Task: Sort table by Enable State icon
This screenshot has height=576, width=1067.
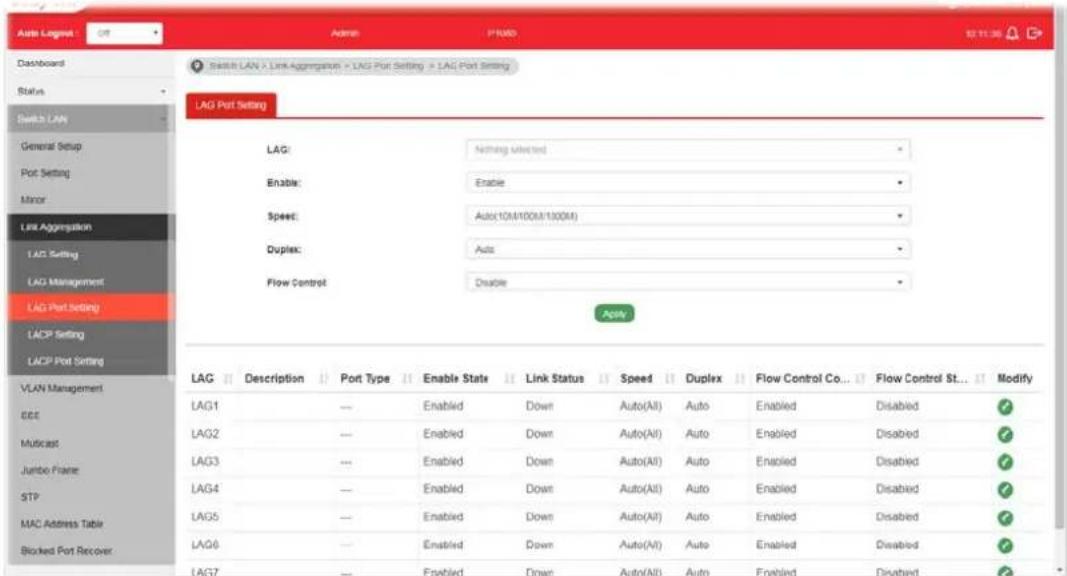Action: (x=510, y=379)
